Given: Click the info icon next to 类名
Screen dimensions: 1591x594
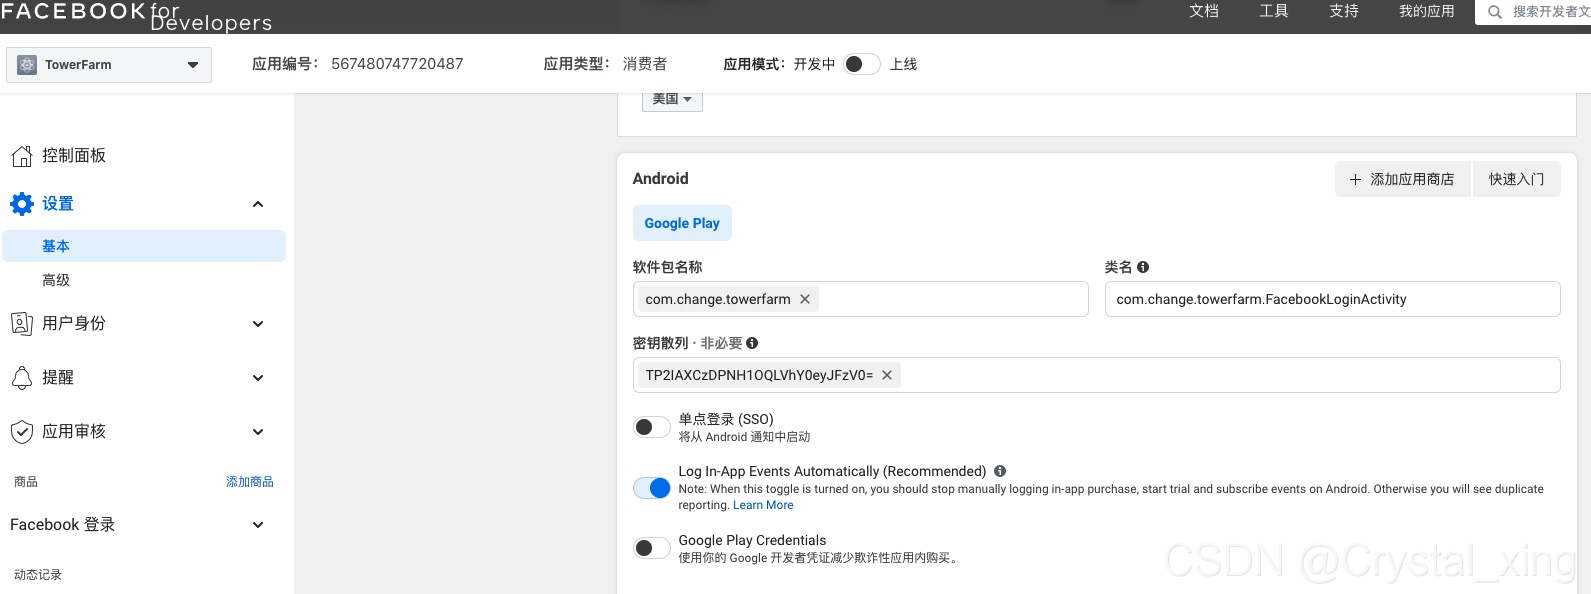Looking at the screenshot, I should pos(1143,267).
